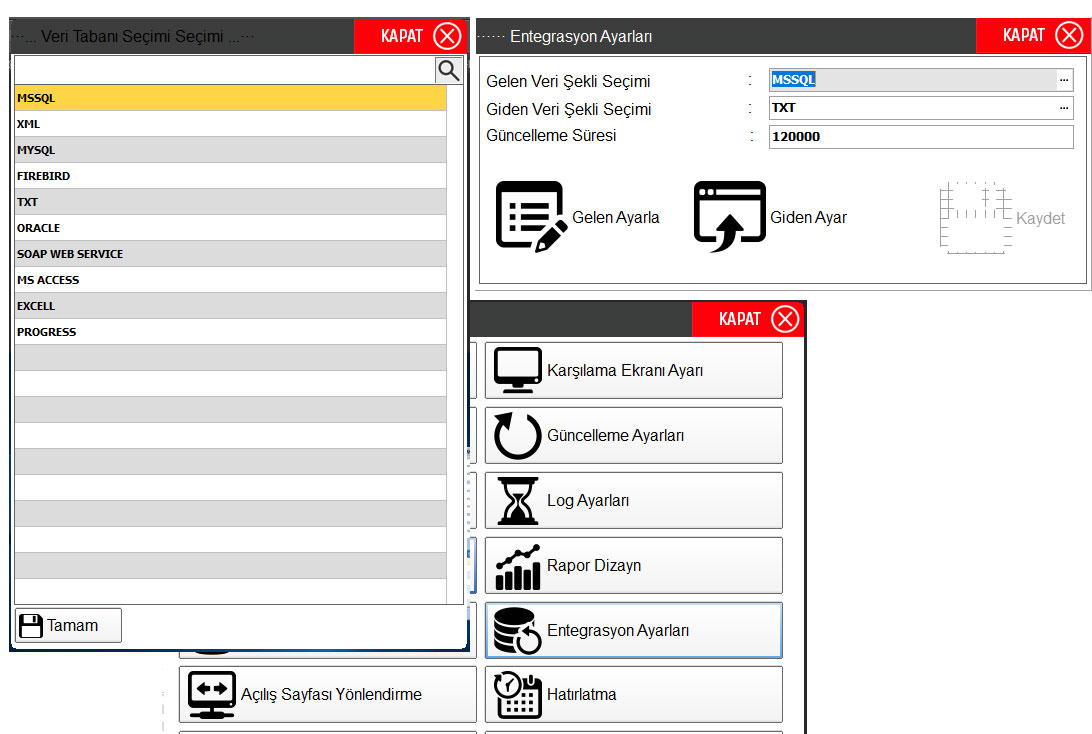
Task: Open Açılış Sayfası Yönlendirme menu entry
Action: tap(328, 694)
